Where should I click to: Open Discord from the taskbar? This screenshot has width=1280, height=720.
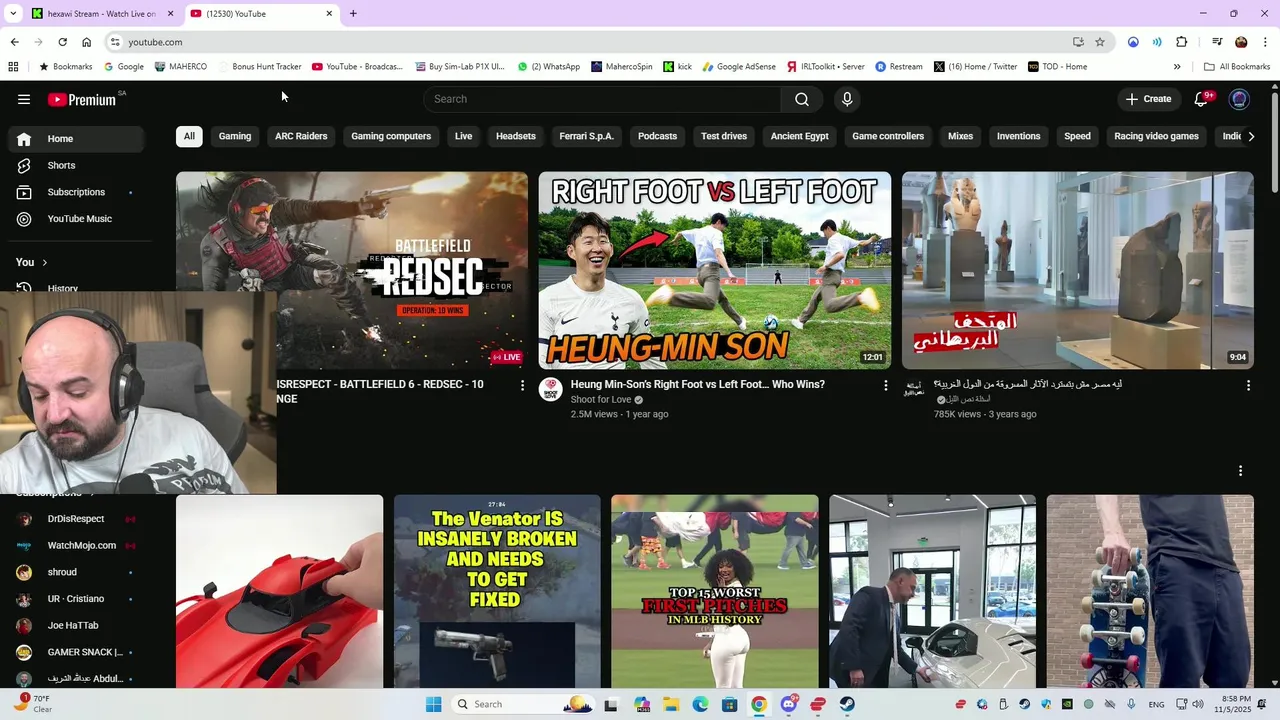click(789, 704)
